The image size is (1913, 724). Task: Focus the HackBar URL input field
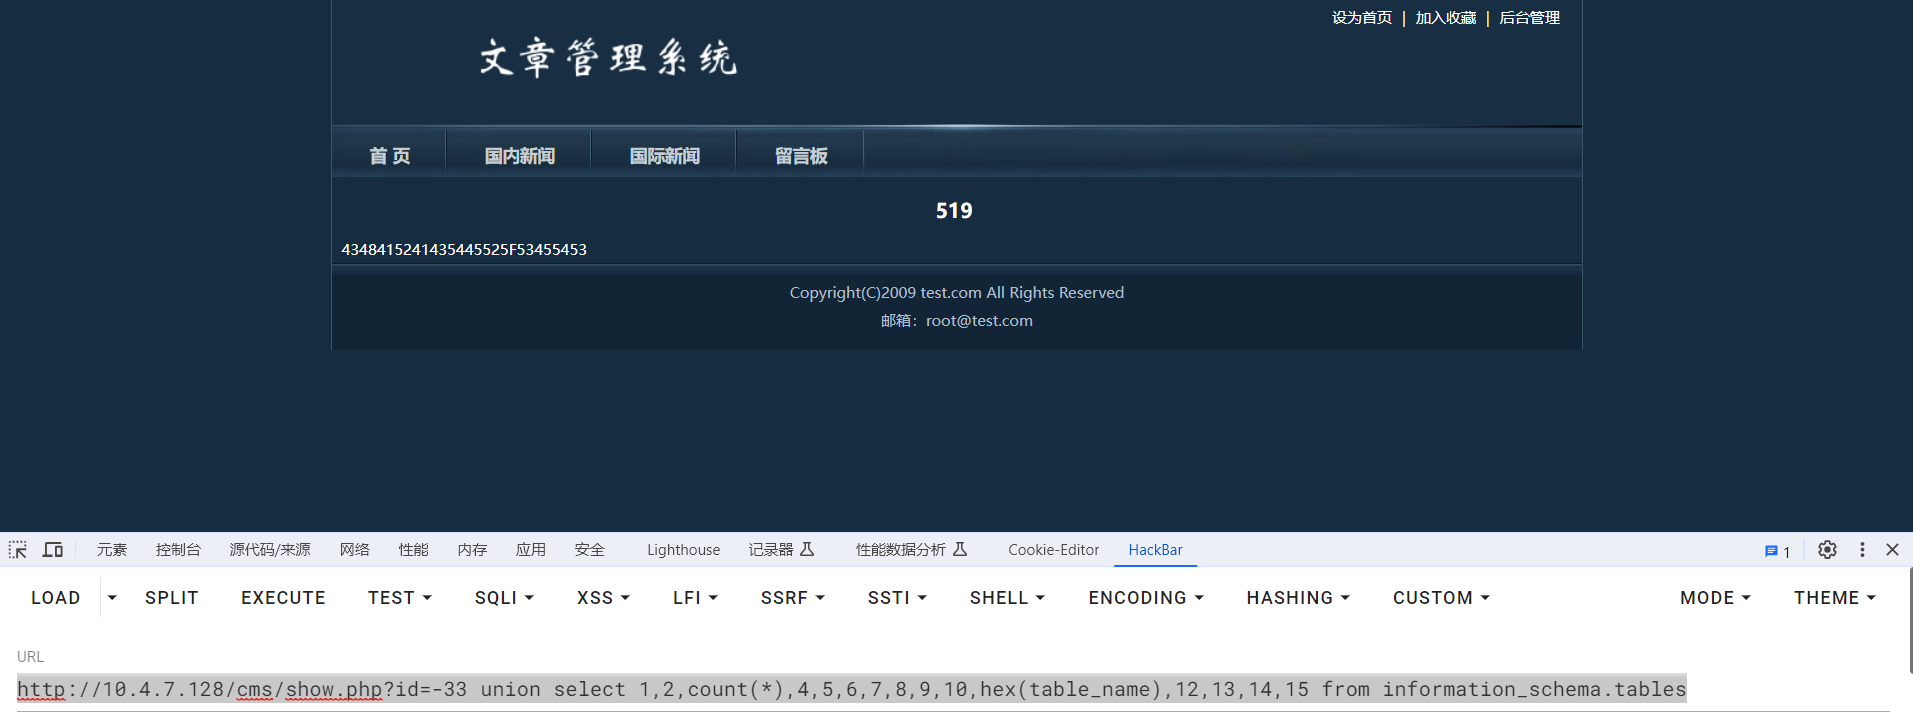[x=953, y=689]
